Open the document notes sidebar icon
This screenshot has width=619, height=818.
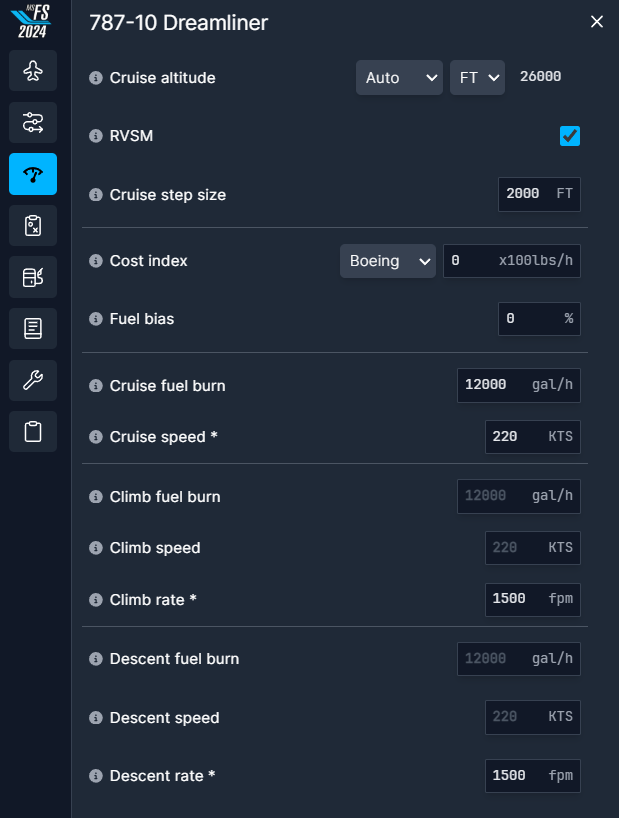(33, 329)
